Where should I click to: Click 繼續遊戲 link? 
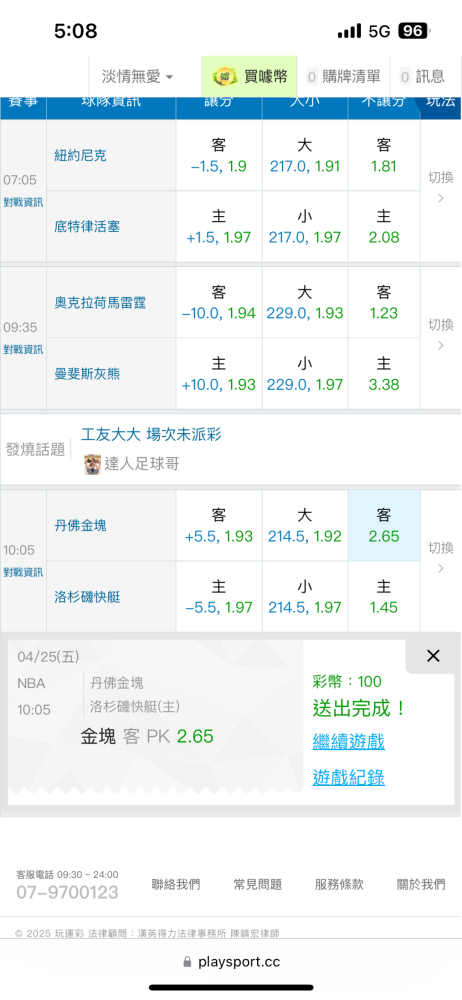(x=348, y=741)
